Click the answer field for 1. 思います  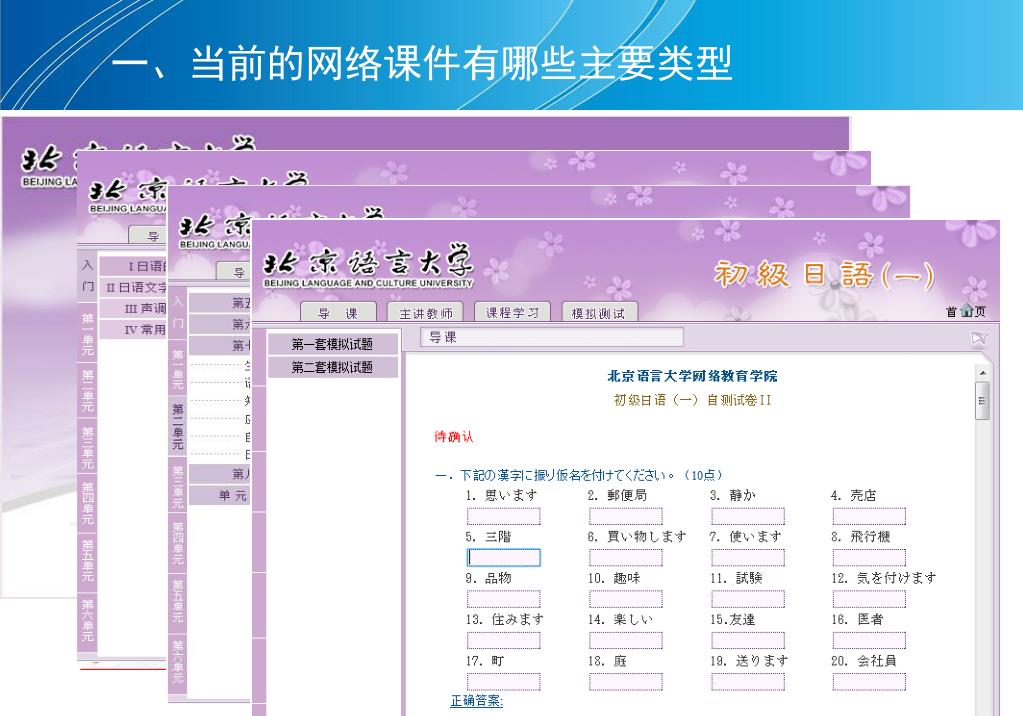[x=504, y=516]
